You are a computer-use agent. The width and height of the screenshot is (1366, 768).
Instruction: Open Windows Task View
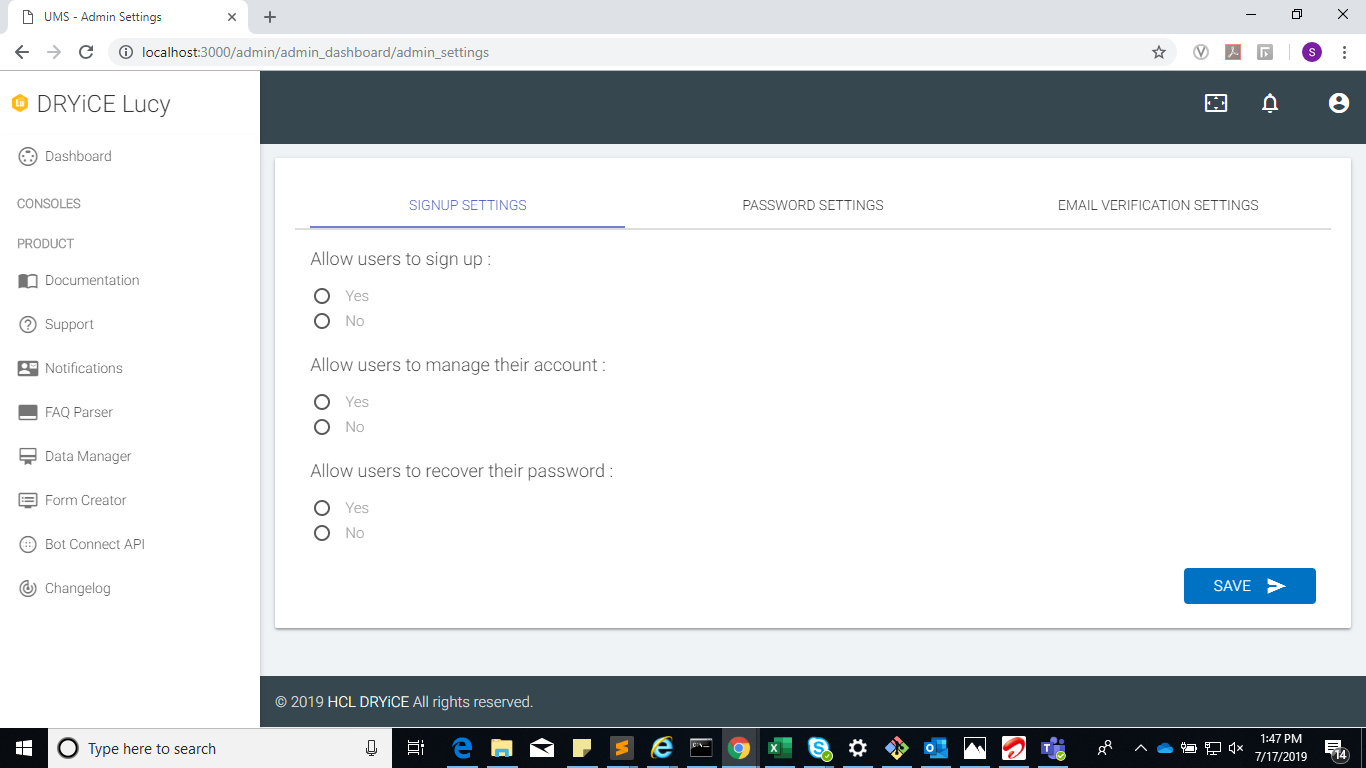click(416, 748)
